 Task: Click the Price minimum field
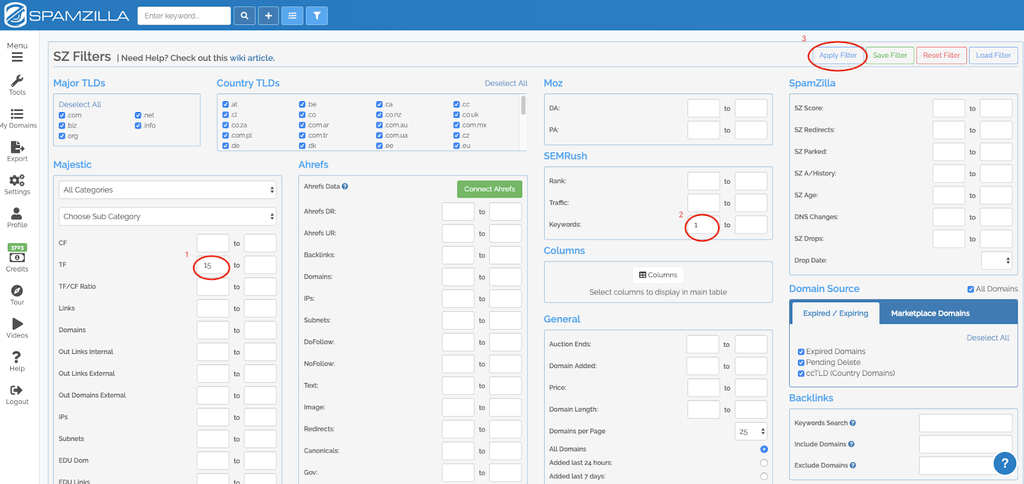coord(704,388)
